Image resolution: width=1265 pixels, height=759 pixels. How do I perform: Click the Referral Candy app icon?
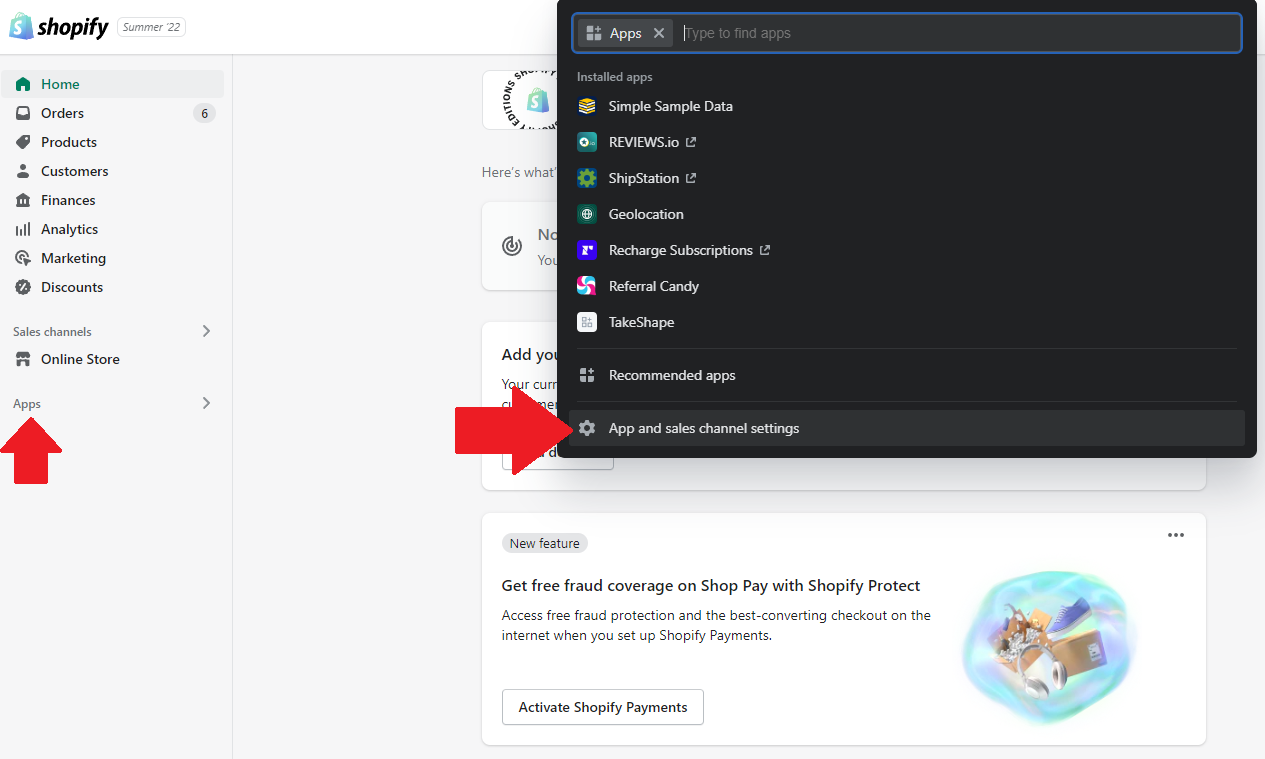pos(587,286)
